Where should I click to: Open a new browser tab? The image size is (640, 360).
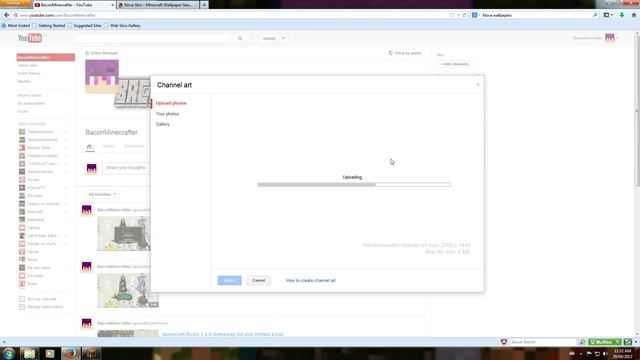click(204, 4)
